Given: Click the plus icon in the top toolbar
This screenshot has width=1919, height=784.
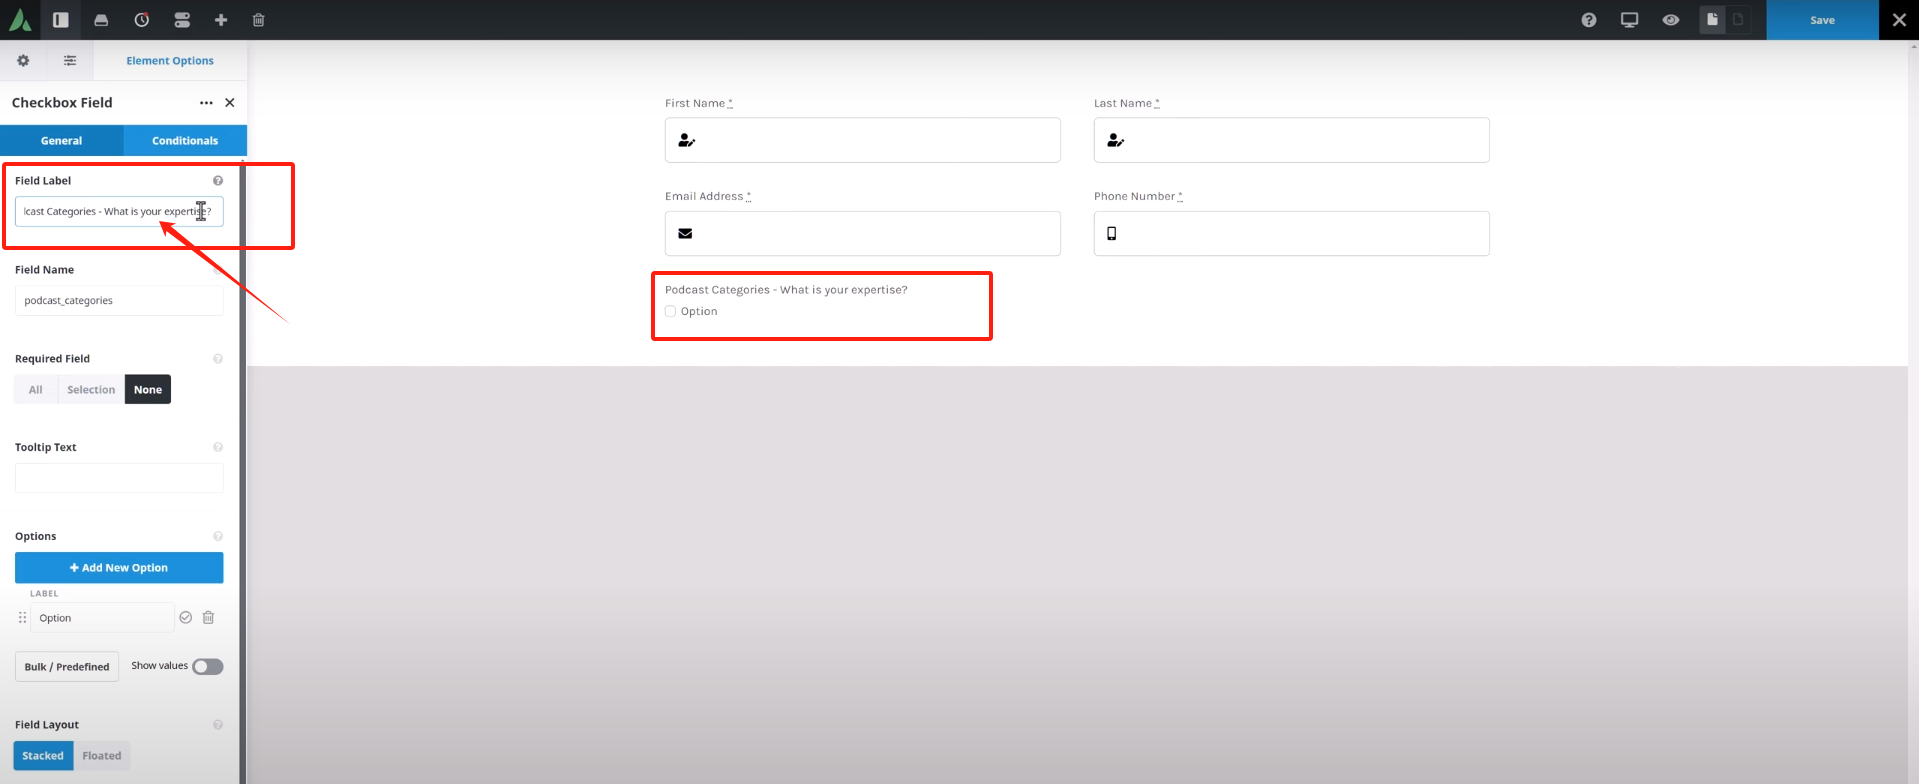Looking at the screenshot, I should [221, 20].
